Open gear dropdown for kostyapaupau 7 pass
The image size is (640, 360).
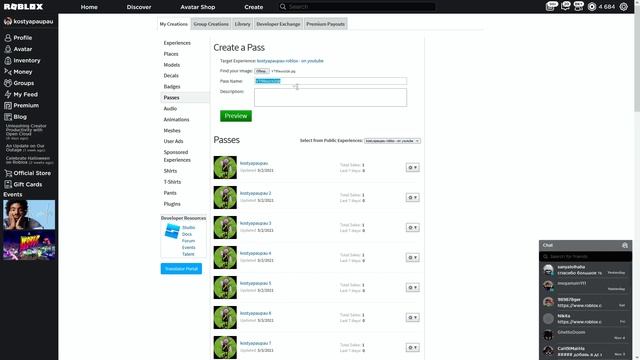click(x=413, y=347)
